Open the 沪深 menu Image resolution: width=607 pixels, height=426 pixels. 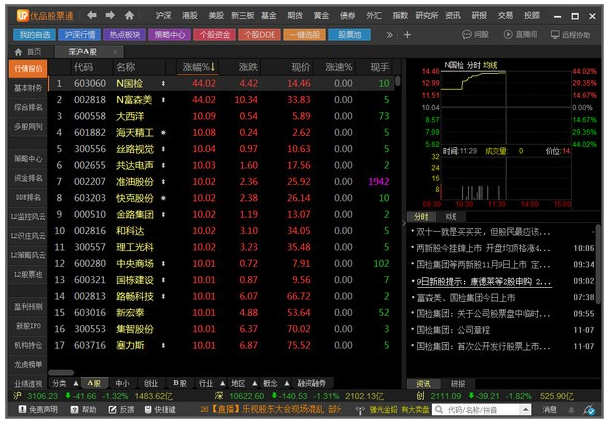click(x=163, y=15)
